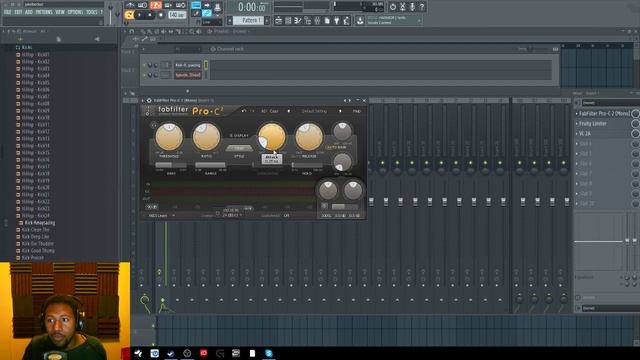Viewport: 640px width, 360px height.
Task: Open the PATTERNS menu
Action: click(44, 12)
